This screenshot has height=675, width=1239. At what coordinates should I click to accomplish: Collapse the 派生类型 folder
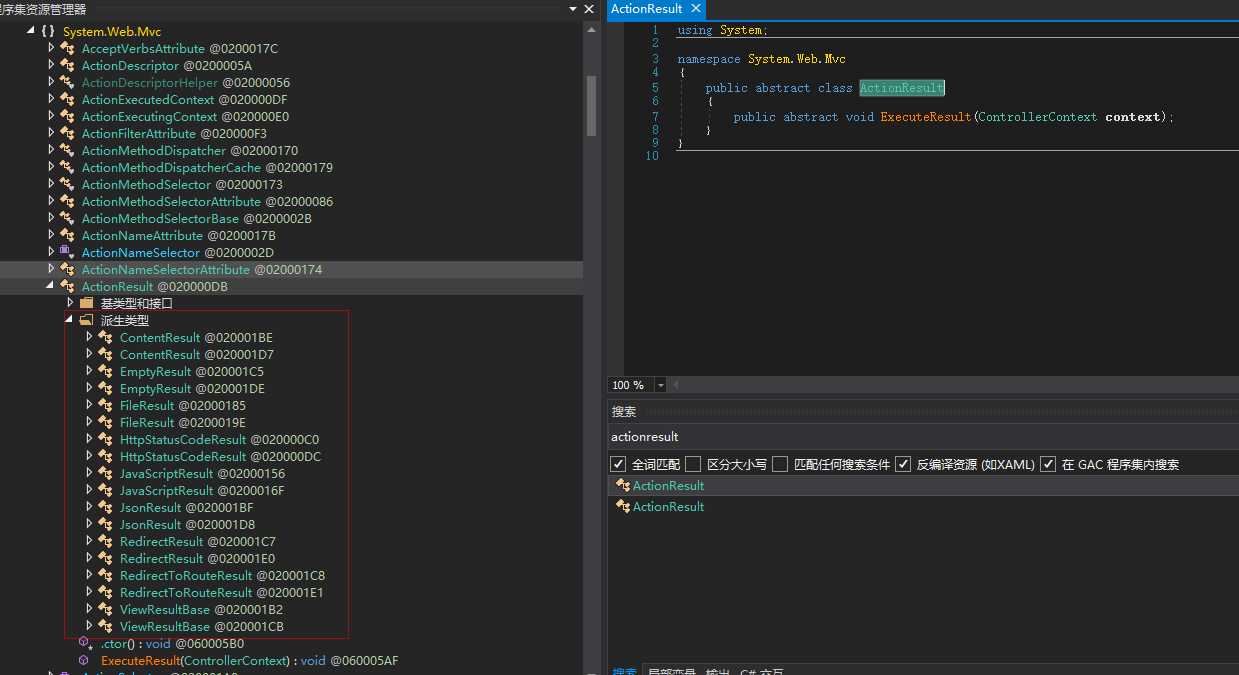[x=70, y=320]
